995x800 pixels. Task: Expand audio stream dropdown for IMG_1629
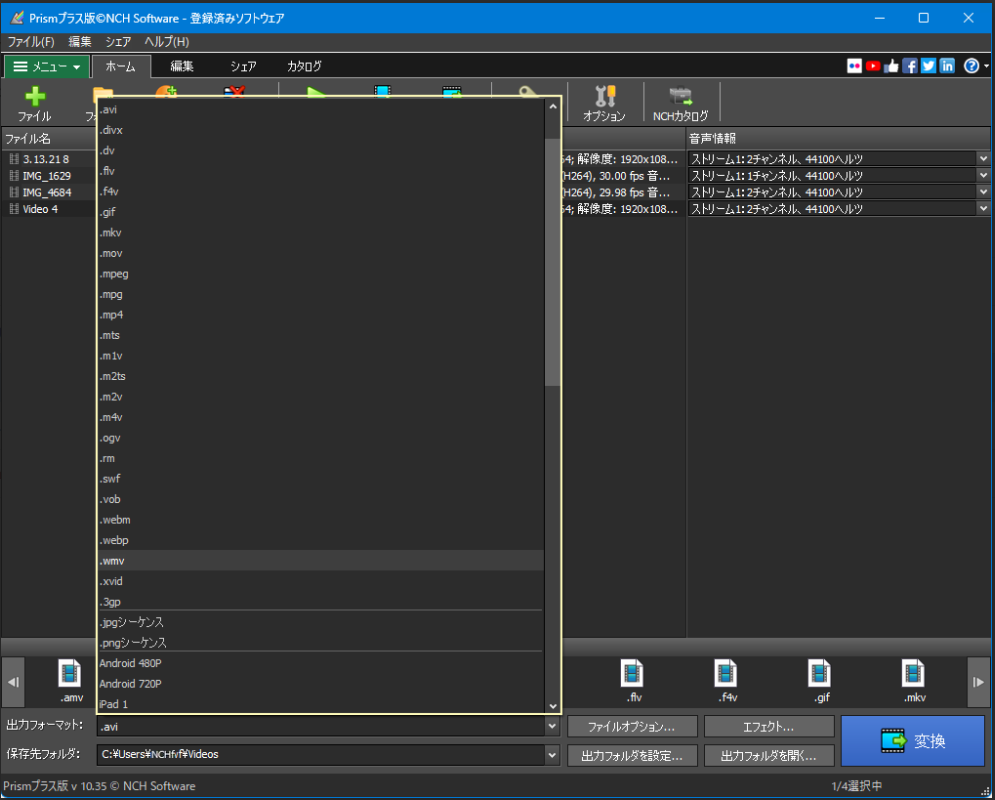[983, 175]
